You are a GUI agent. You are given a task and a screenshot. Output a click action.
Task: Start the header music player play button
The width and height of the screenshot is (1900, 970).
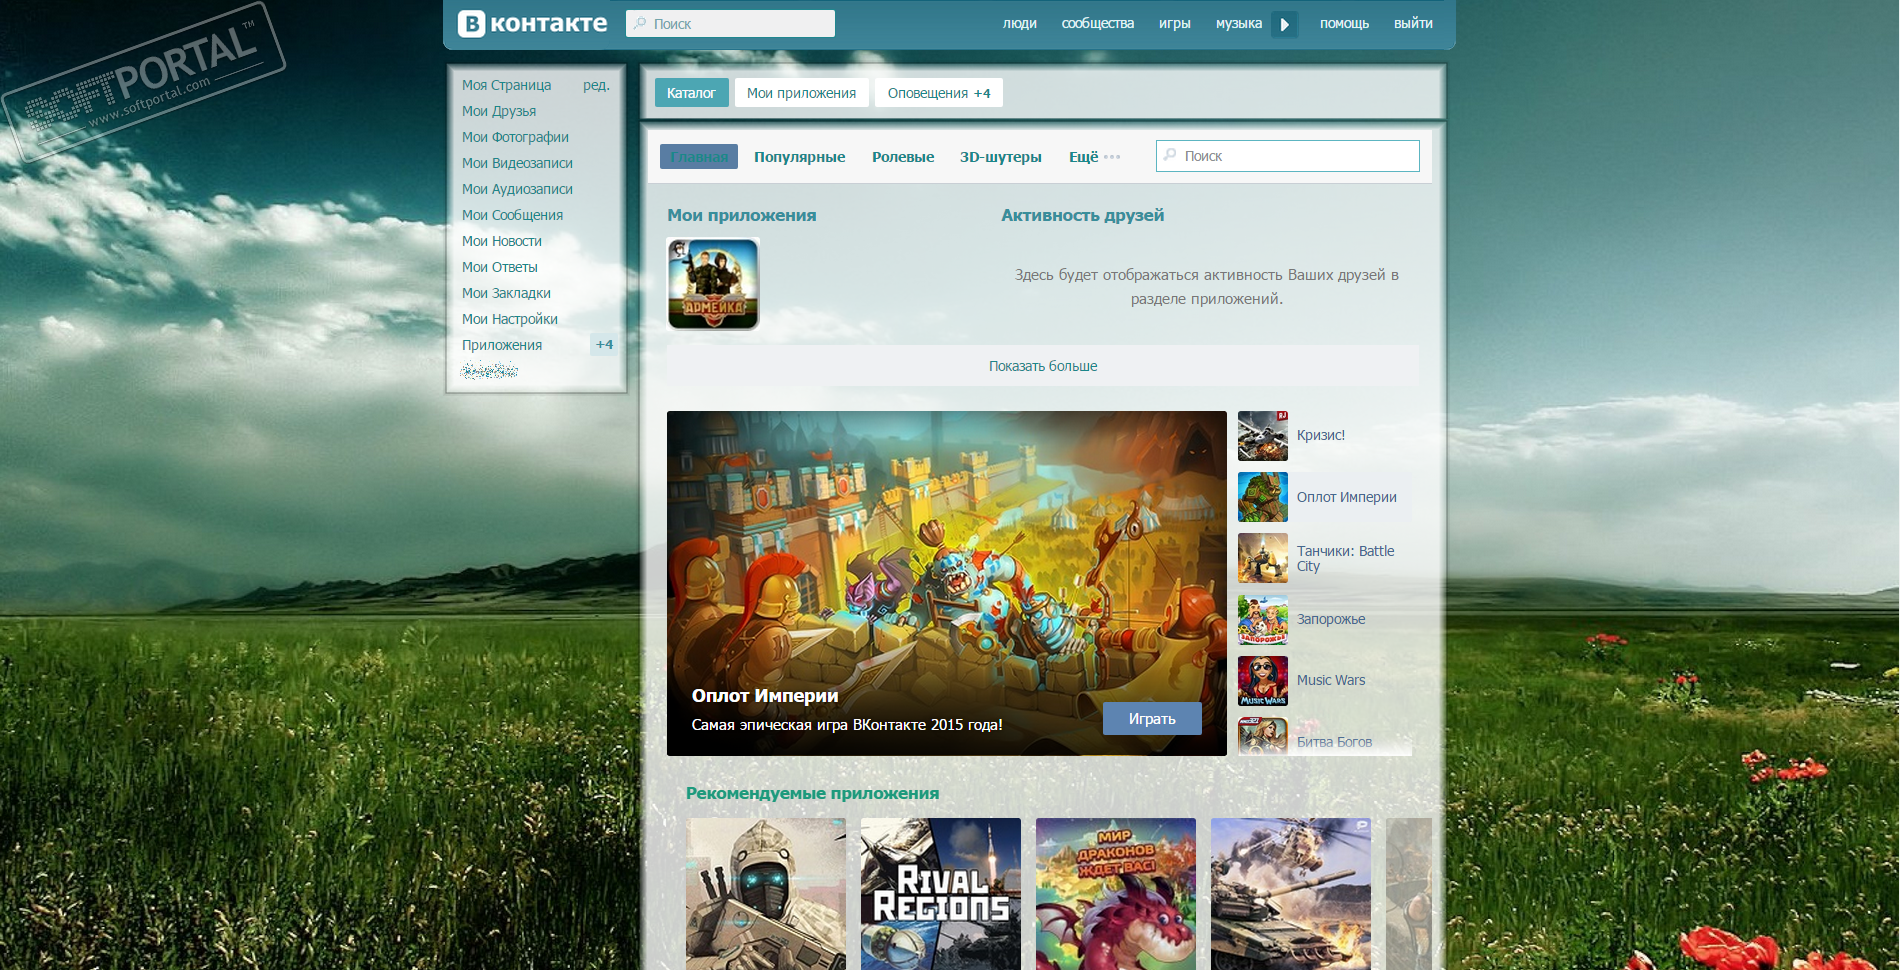click(1284, 24)
